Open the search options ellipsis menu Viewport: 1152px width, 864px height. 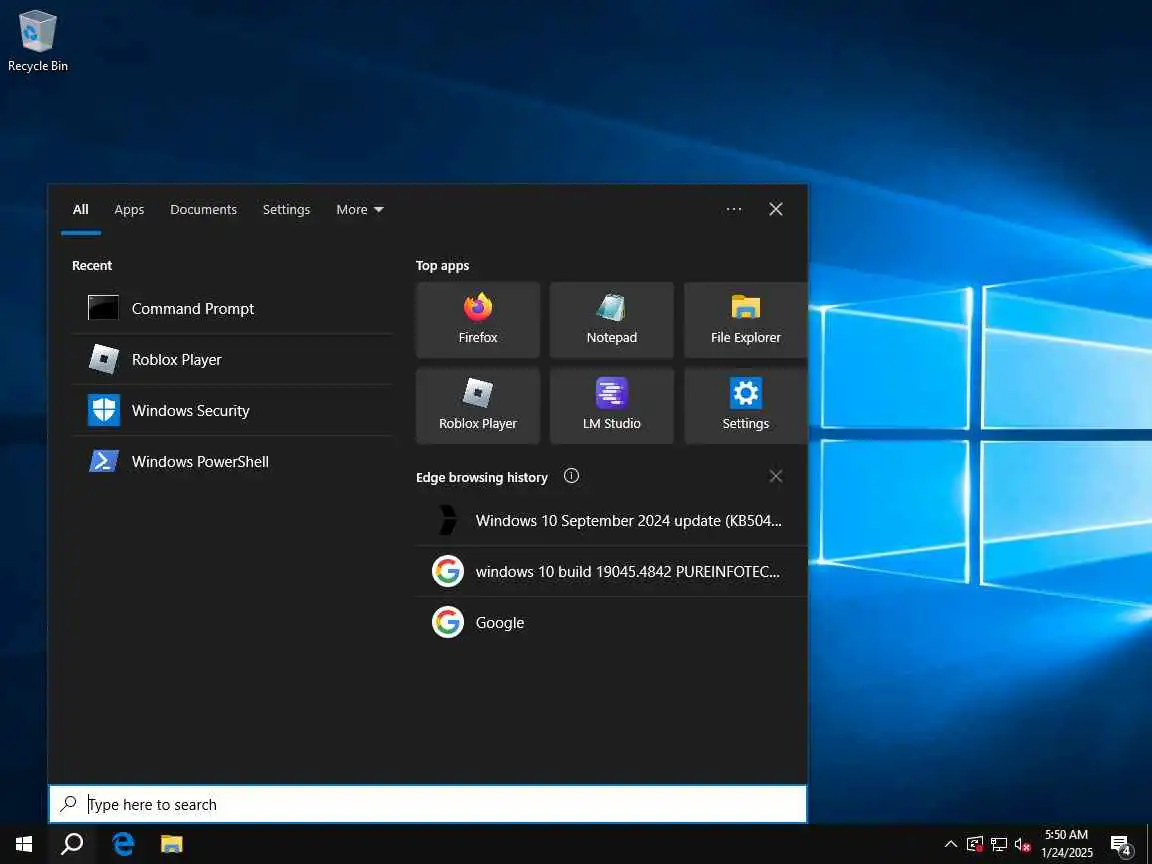(x=733, y=209)
